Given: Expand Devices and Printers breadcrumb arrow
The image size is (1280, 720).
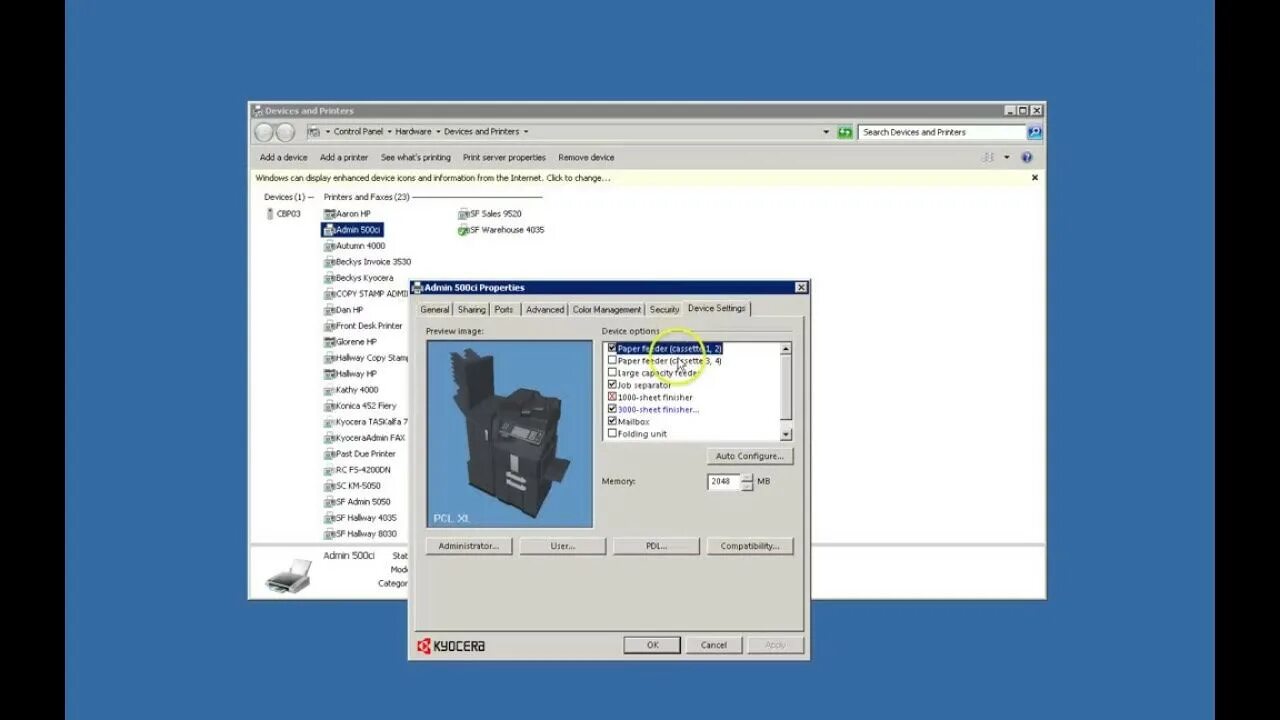Looking at the screenshot, I should 526,132.
